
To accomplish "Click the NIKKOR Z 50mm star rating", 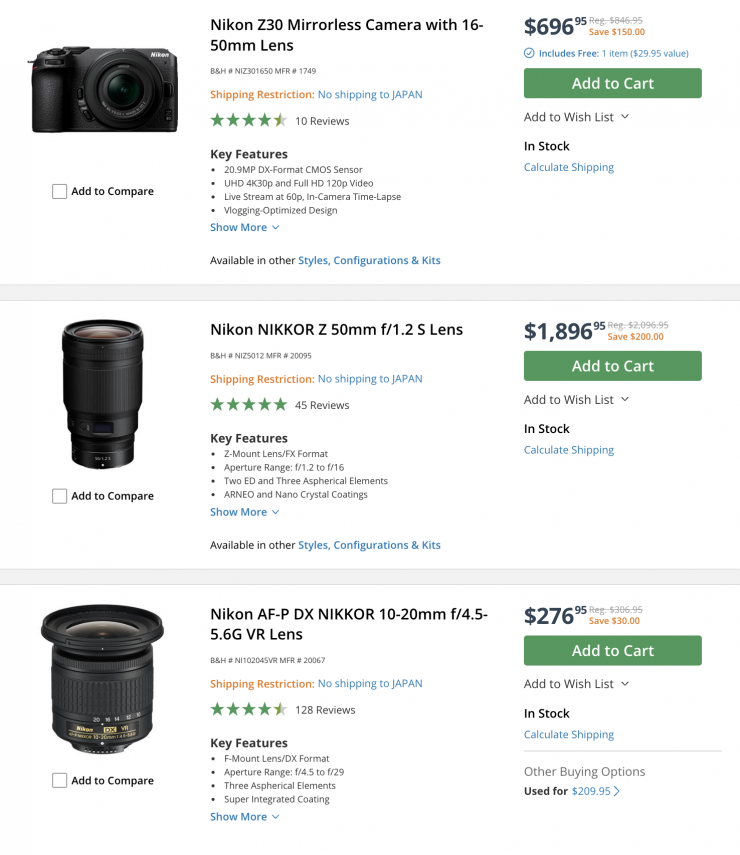I will pos(248,405).
